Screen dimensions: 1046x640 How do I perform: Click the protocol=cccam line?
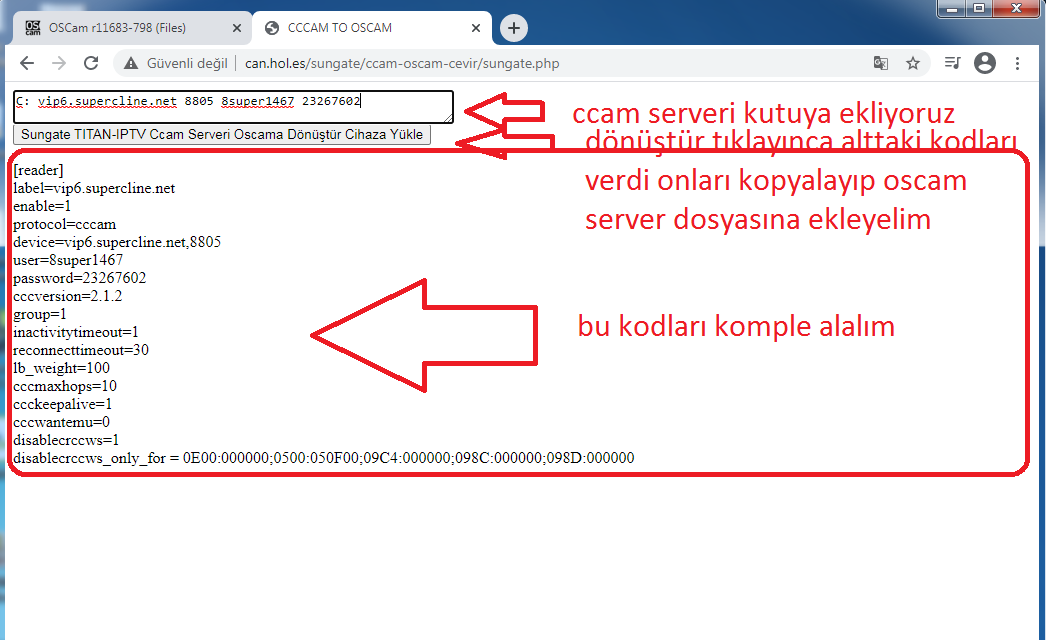(x=65, y=224)
